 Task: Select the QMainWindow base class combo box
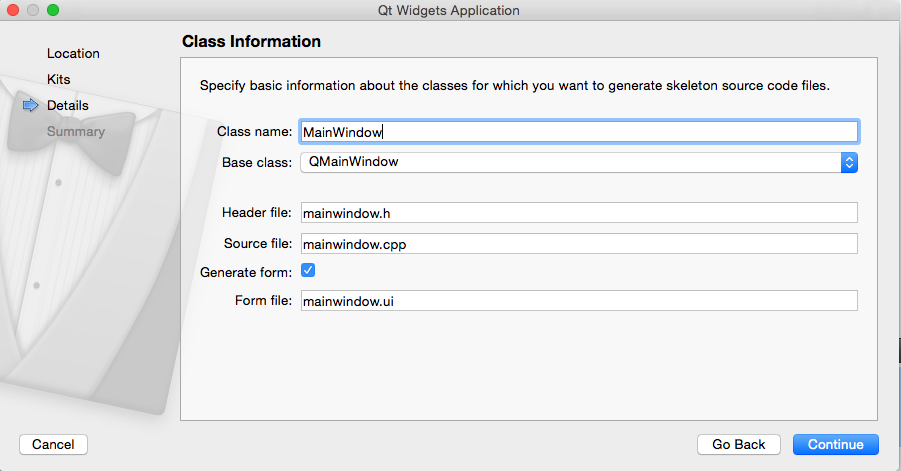[x=579, y=163]
